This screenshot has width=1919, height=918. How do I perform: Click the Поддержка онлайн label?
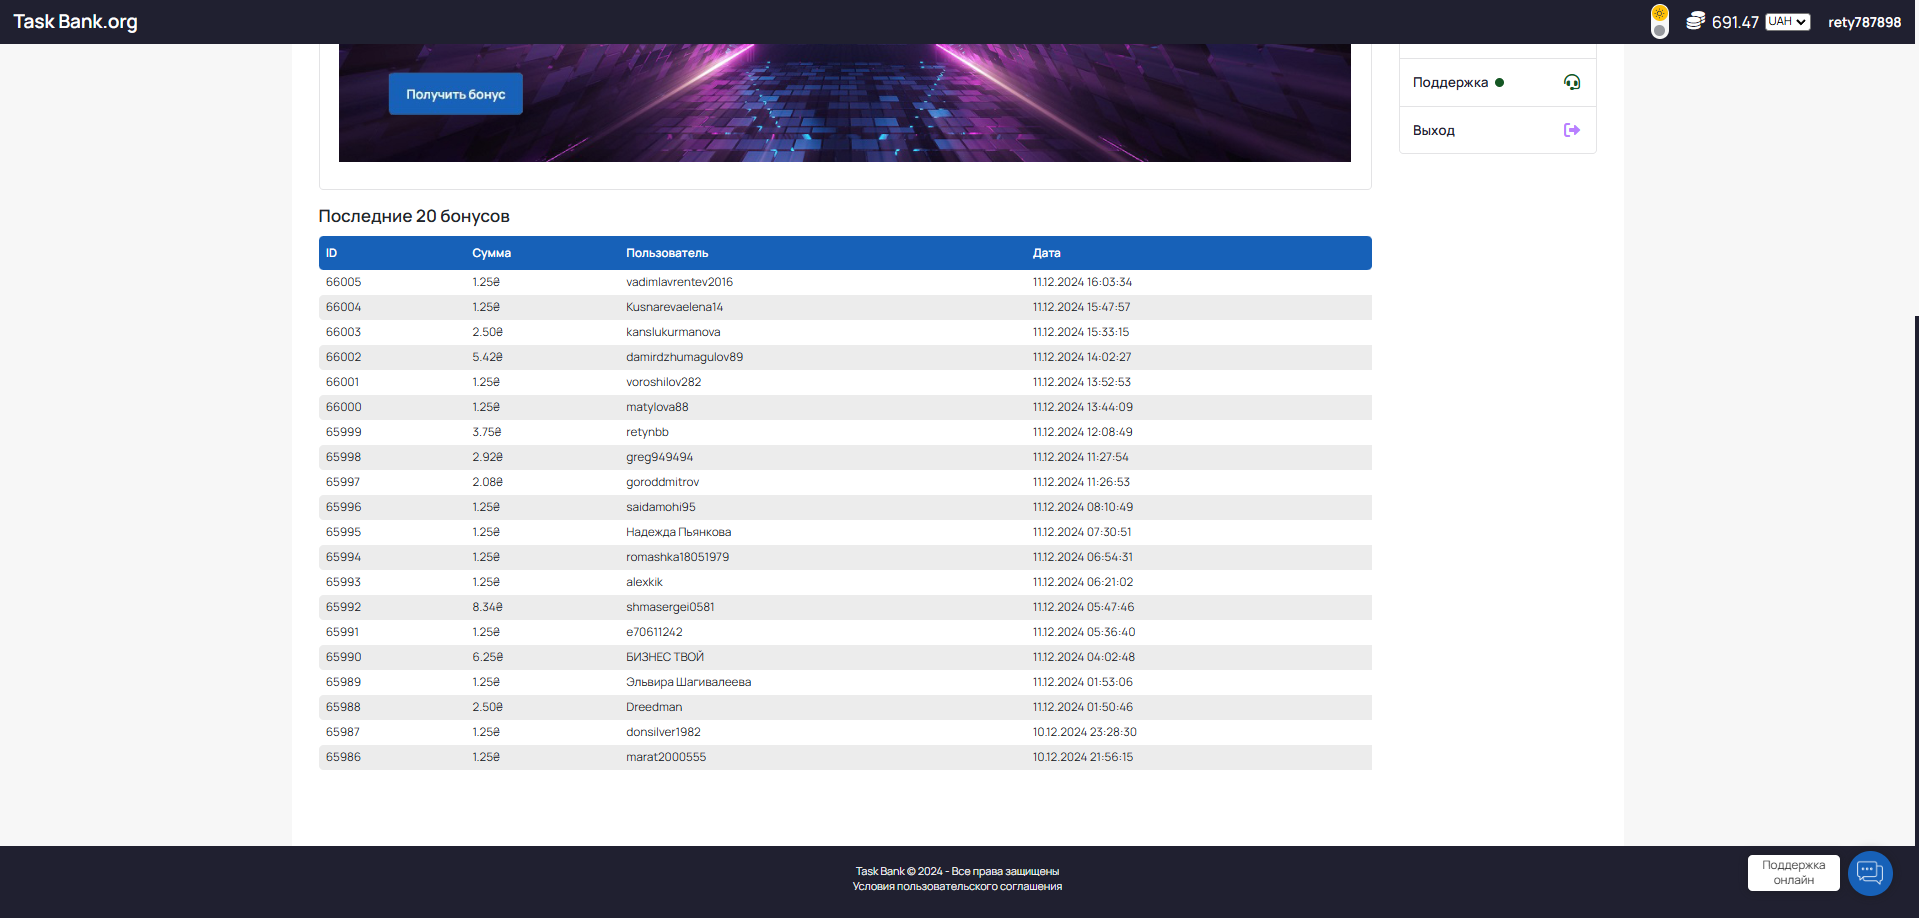tap(1793, 873)
